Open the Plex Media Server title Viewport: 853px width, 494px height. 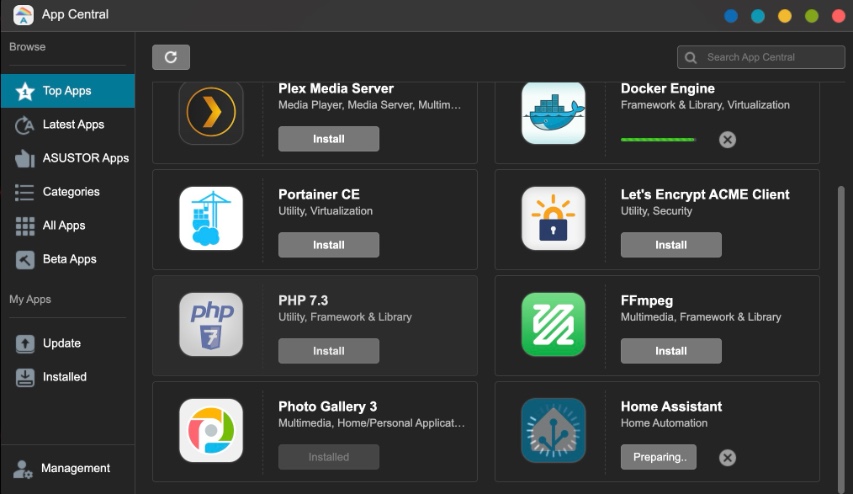coord(336,88)
